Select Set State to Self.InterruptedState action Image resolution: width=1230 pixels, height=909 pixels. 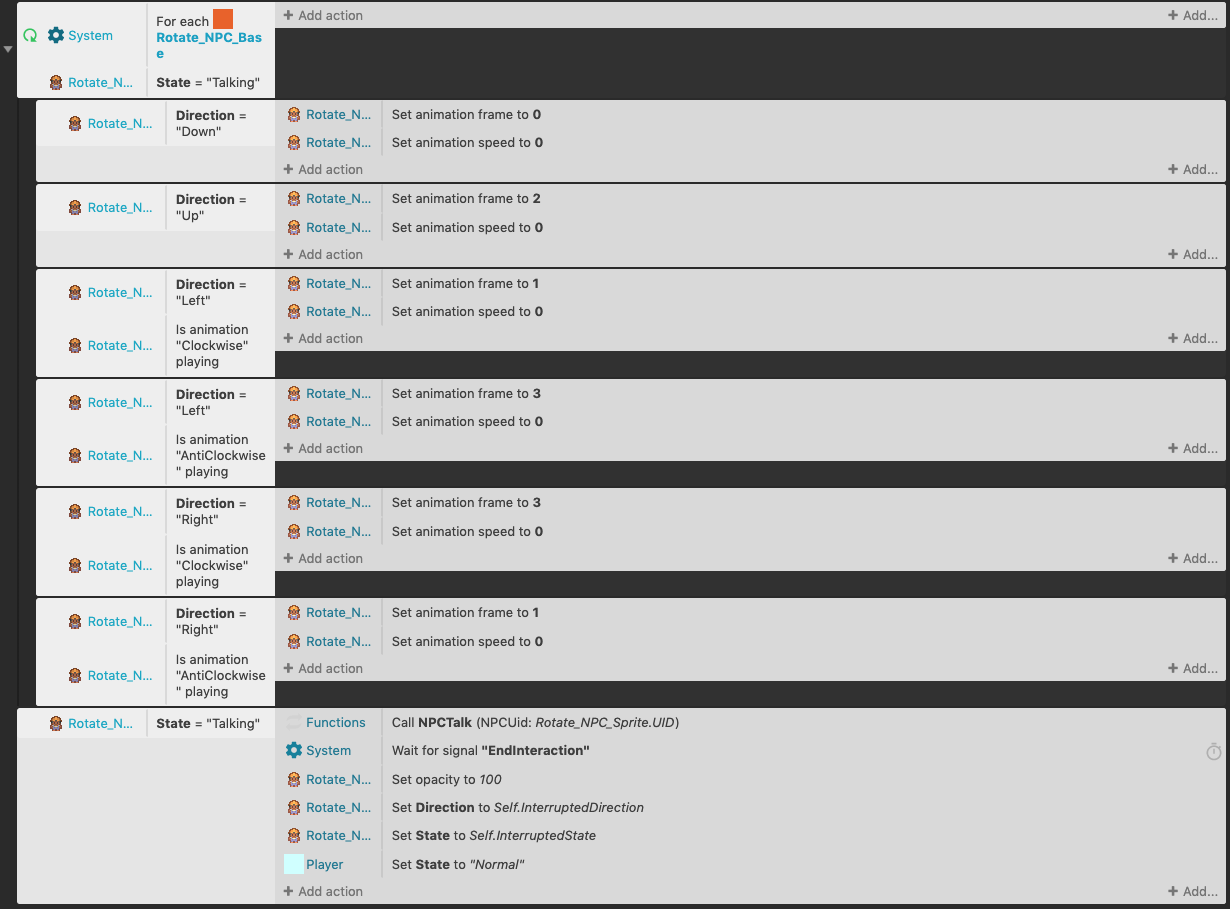(x=493, y=835)
